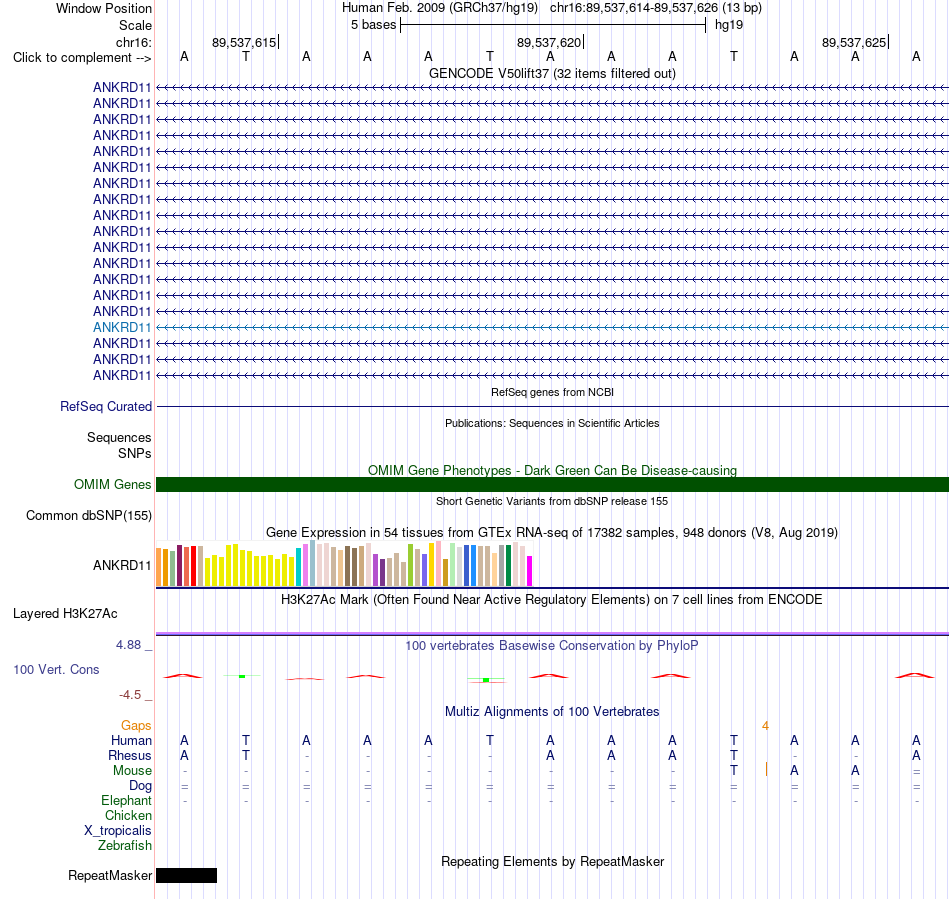Click the 89,537,620 ruler position
The width and height of the screenshot is (950, 899).
(549, 42)
